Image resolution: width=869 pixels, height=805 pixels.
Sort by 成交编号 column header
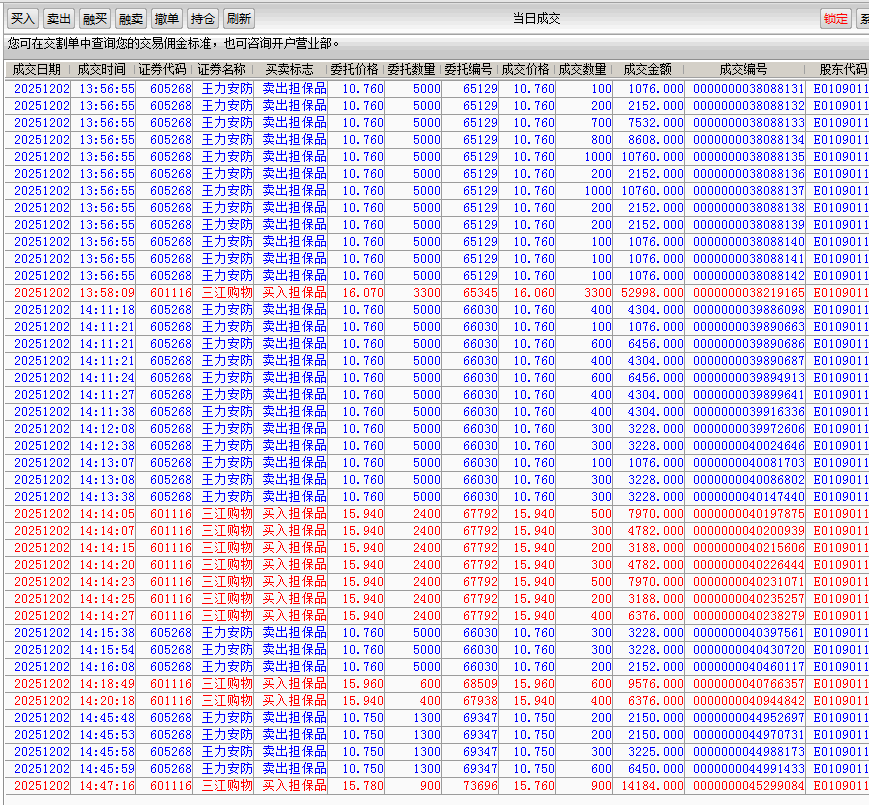click(744, 69)
